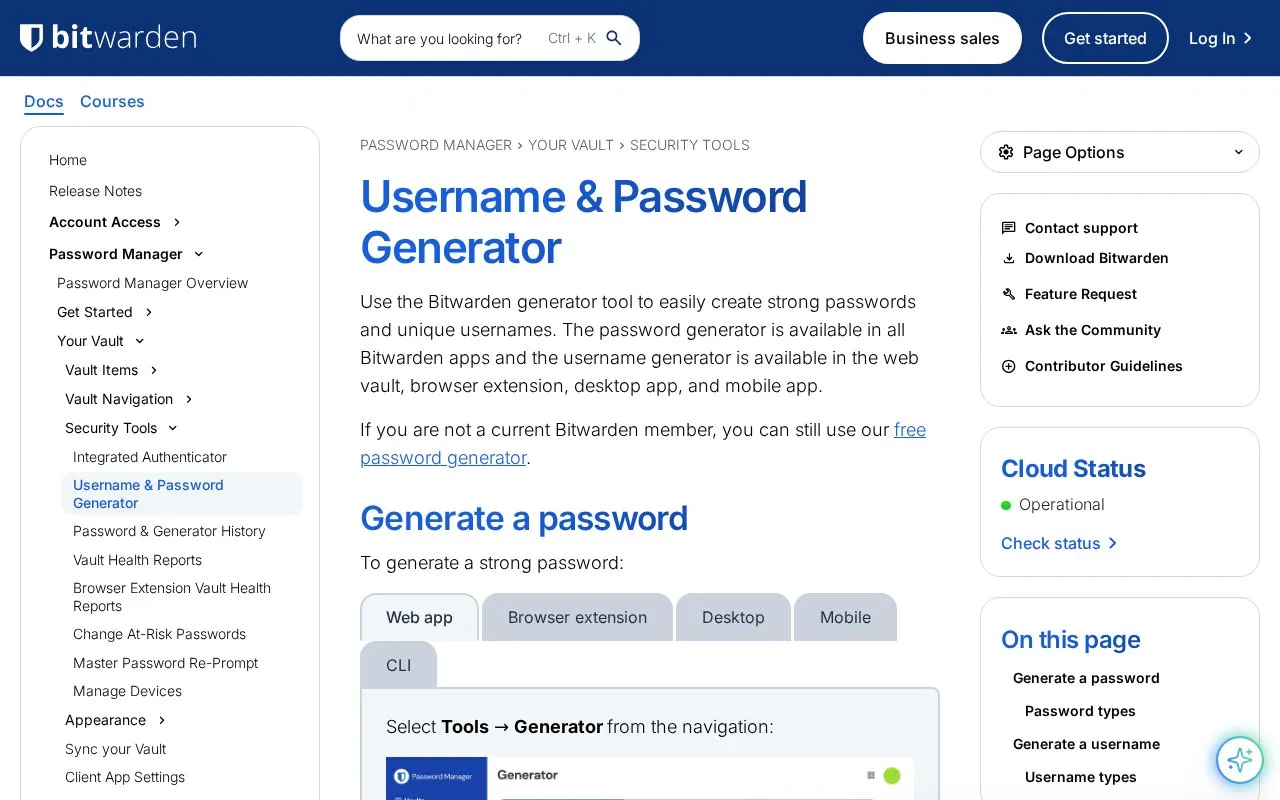This screenshot has width=1280, height=800.
Task: Open Vault Health Reports in sidebar
Action: point(137,560)
